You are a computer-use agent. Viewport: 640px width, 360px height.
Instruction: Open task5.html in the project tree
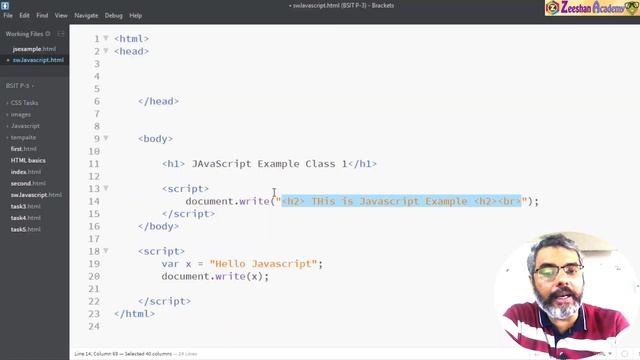26,229
